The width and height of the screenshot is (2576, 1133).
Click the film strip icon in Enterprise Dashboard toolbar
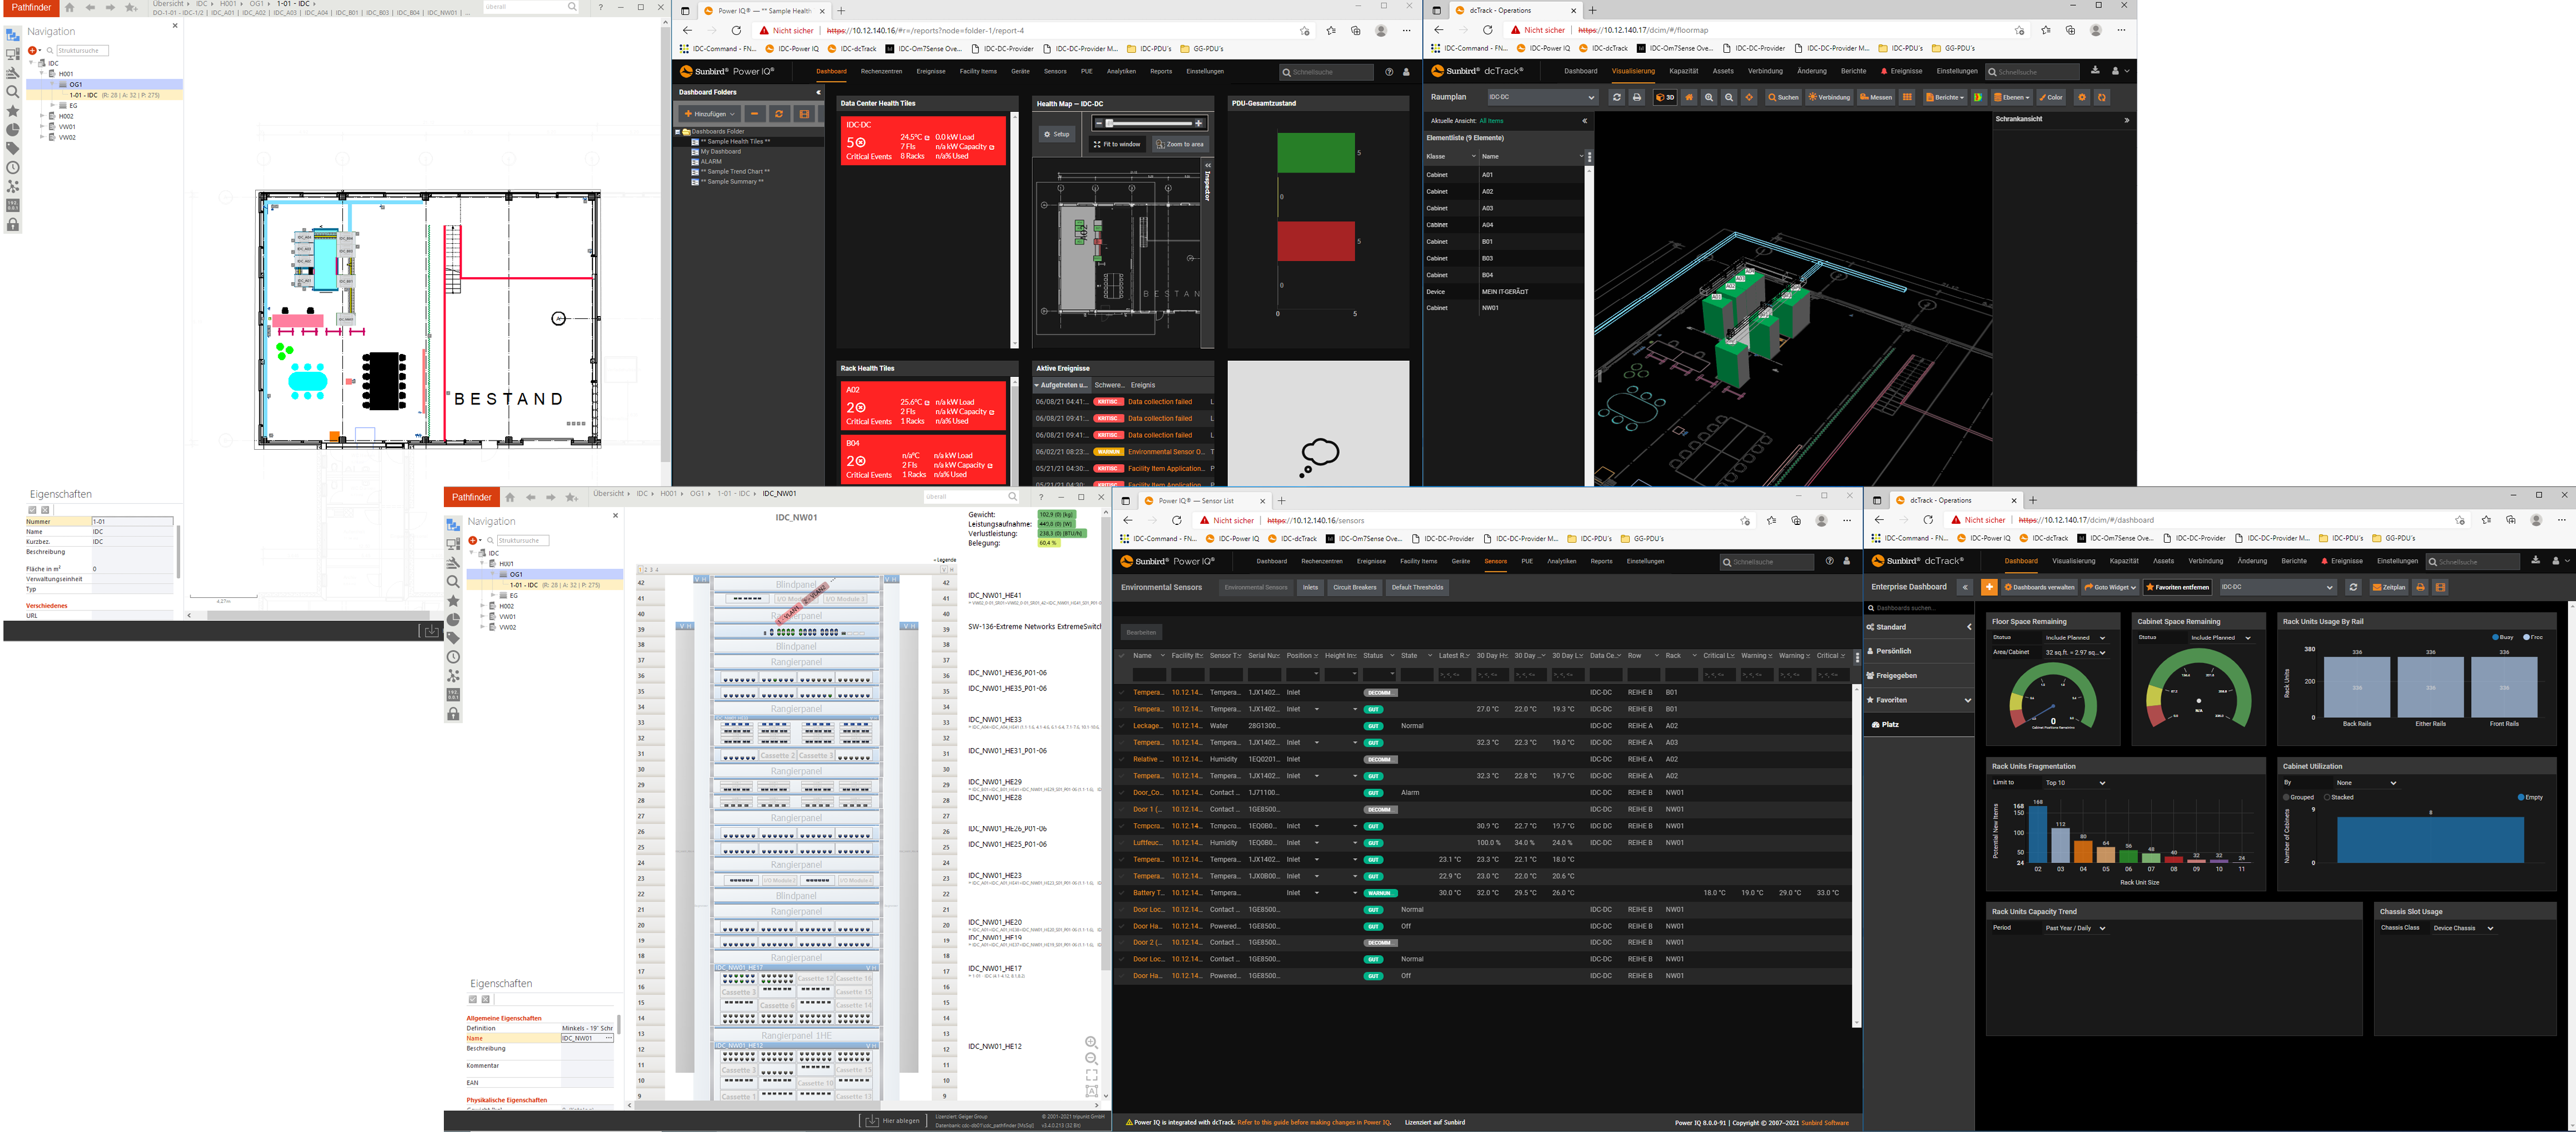point(2441,587)
